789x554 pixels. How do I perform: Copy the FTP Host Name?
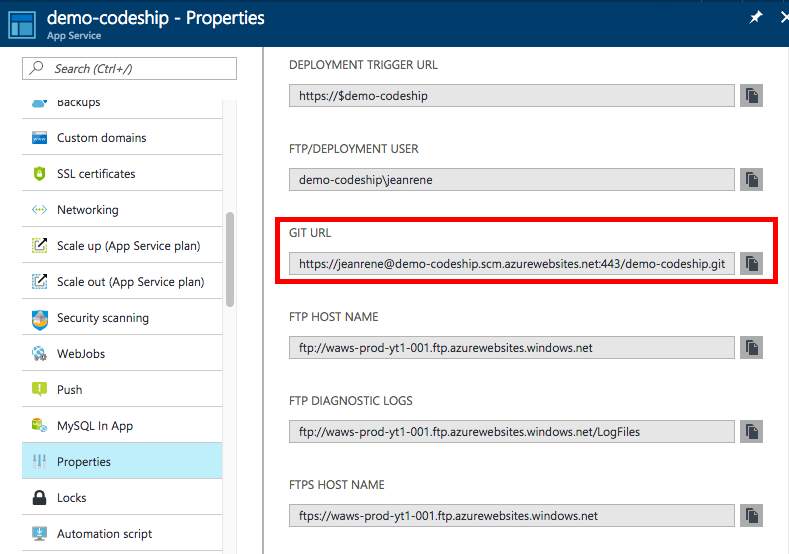[x=751, y=348]
